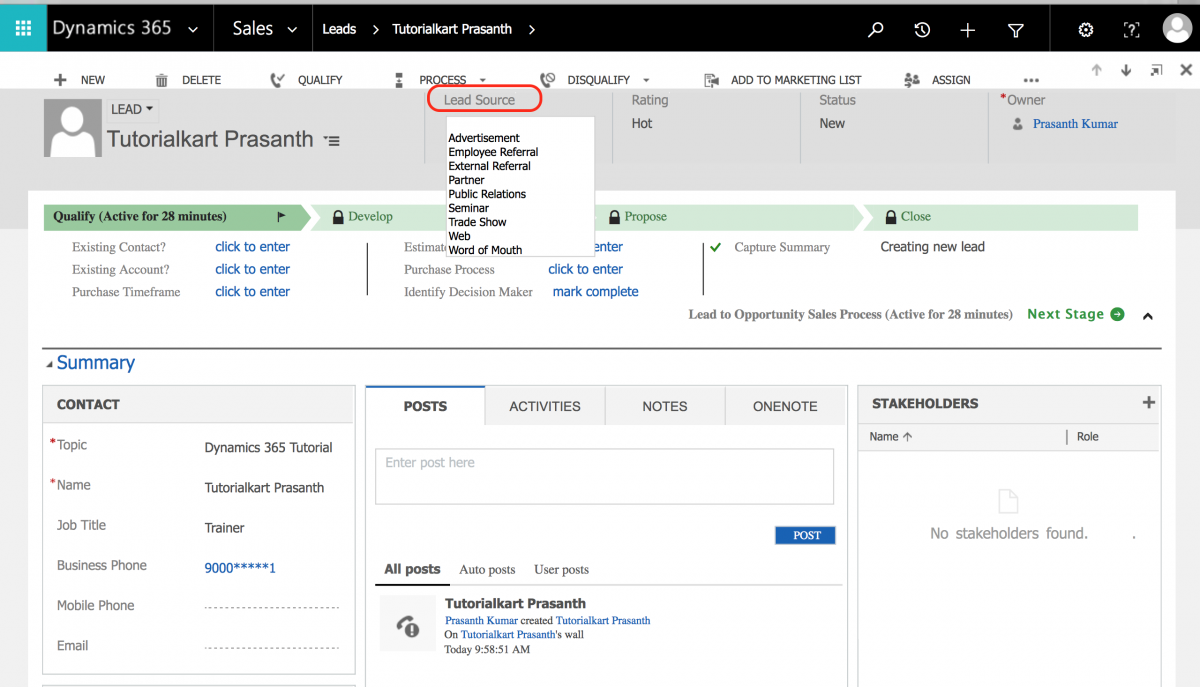Image resolution: width=1200 pixels, height=687 pixels.
Task: Click the Email empty field
Action: point(271,646)
